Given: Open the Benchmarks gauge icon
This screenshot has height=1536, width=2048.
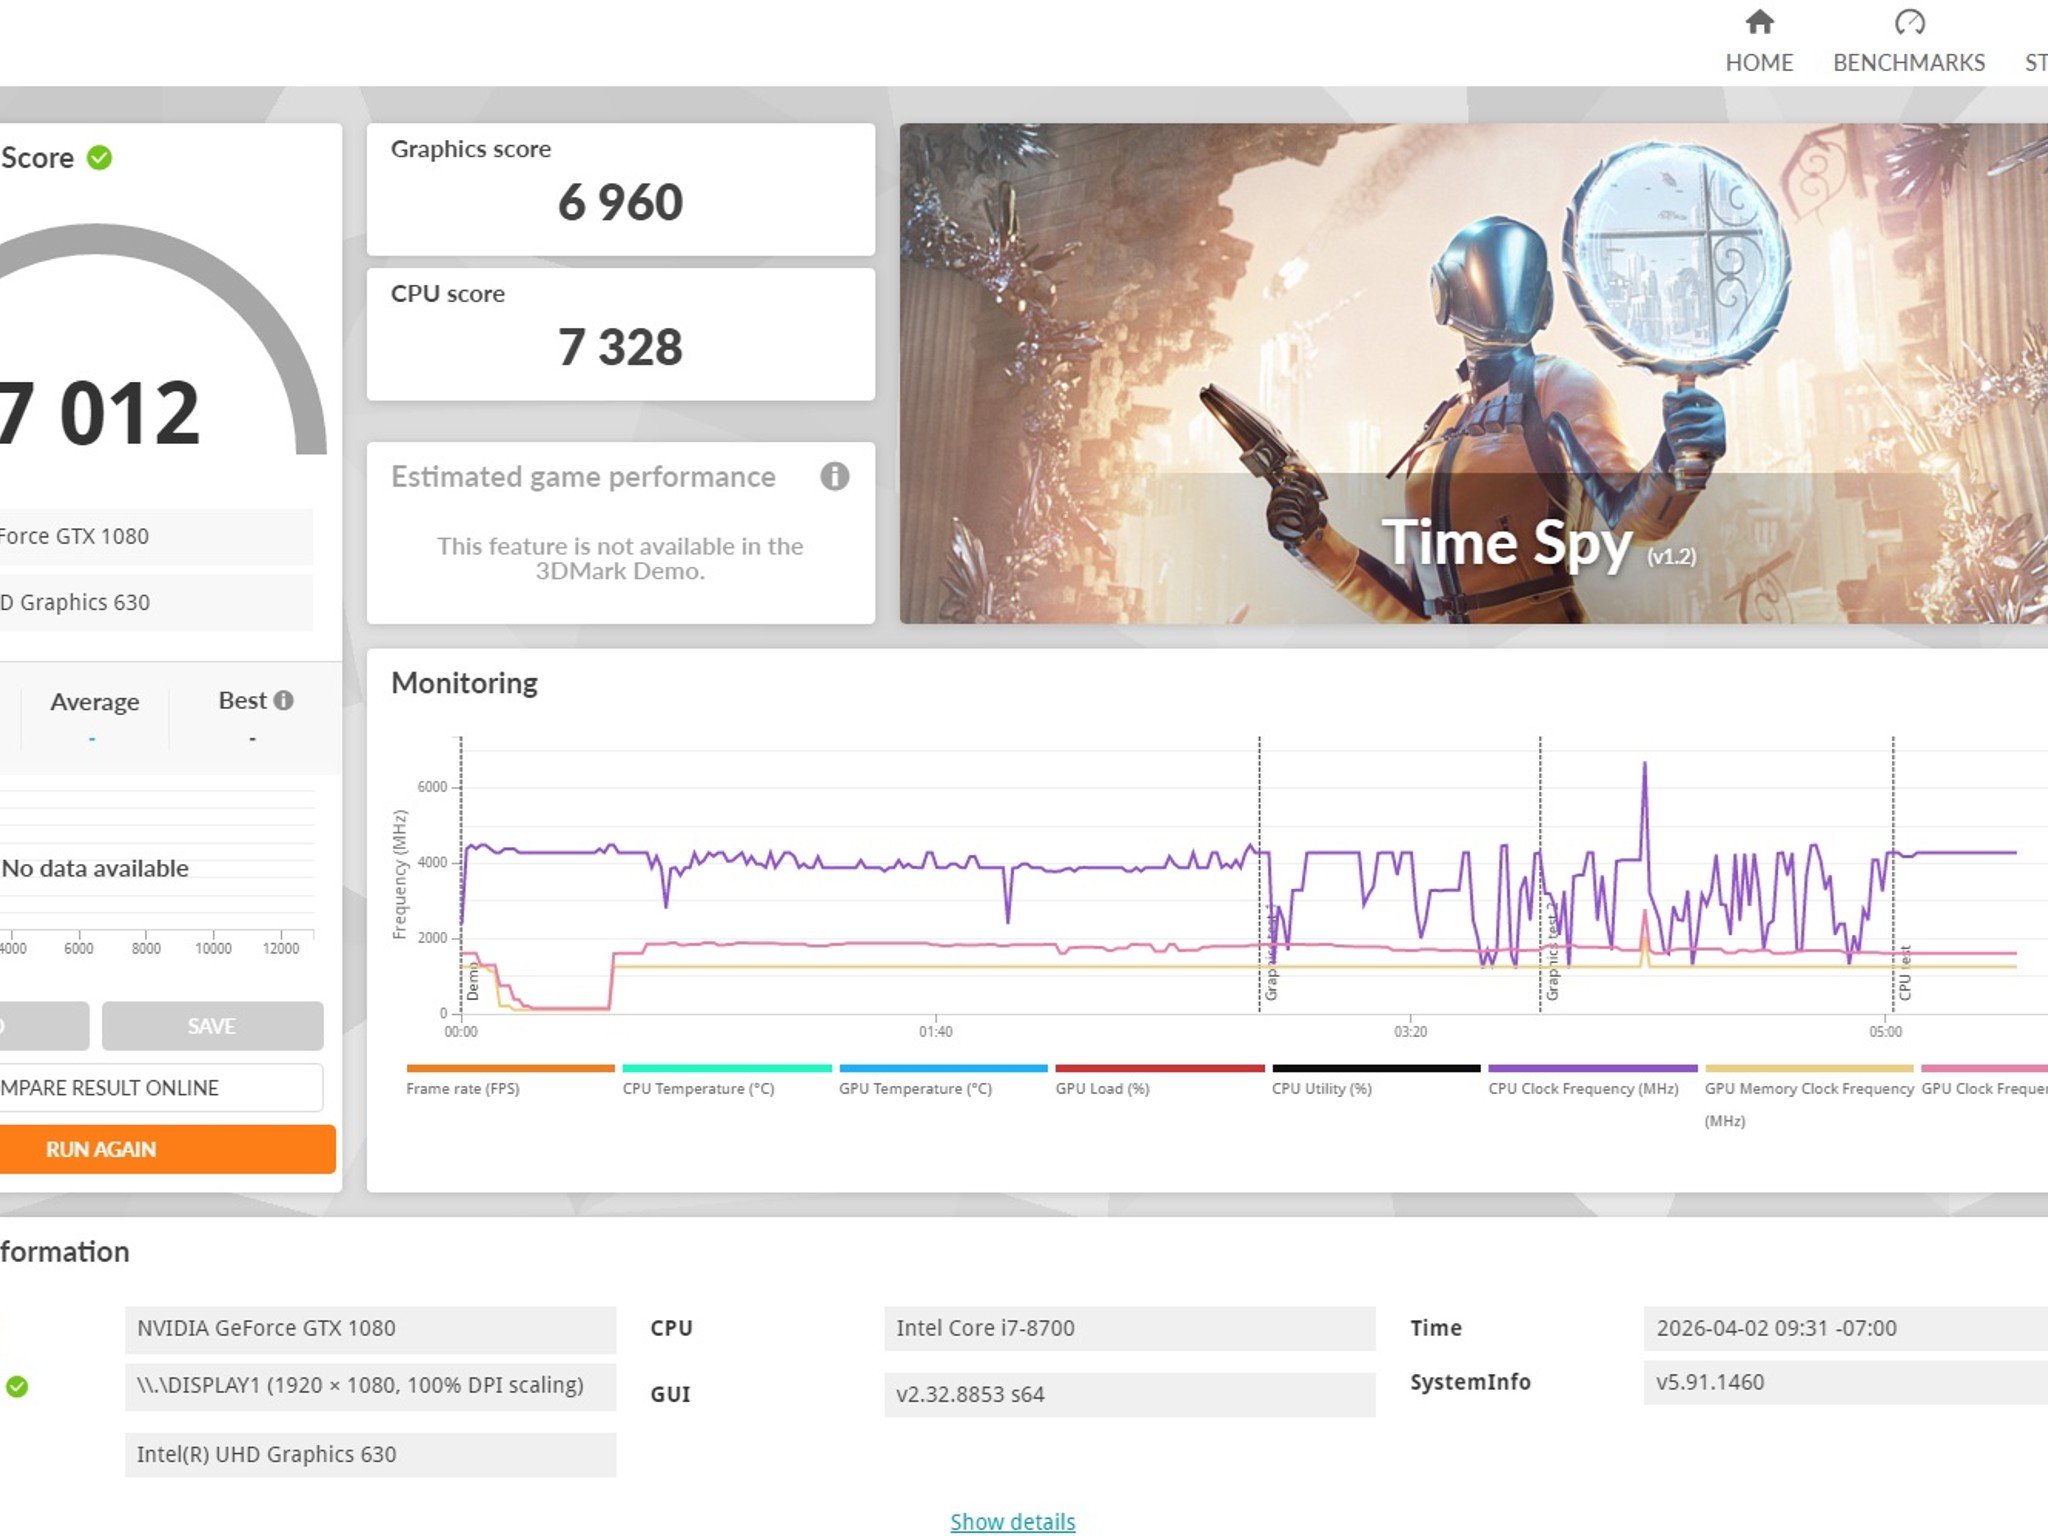Looking at the screenshot, I should point(1909,22).
